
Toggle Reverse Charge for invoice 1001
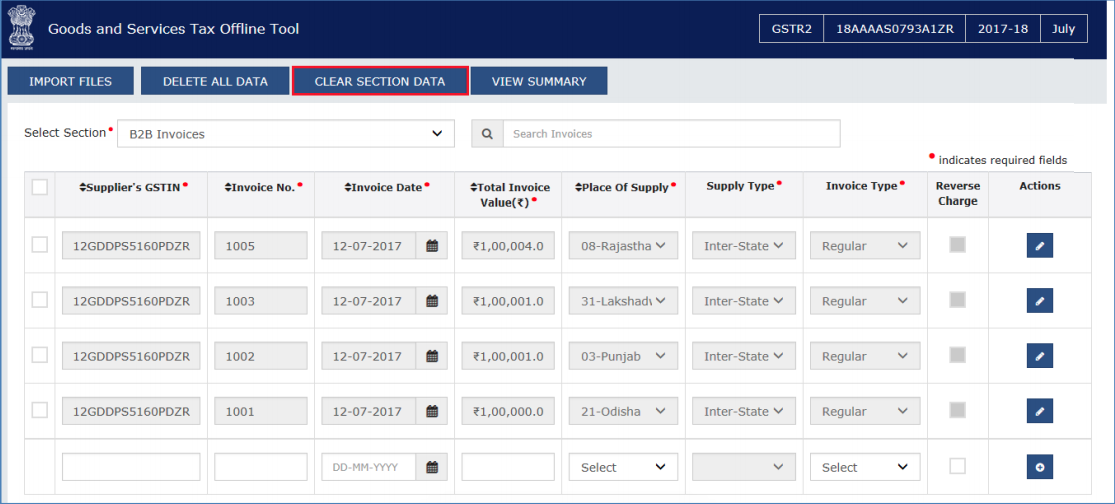tap(958, 410)
